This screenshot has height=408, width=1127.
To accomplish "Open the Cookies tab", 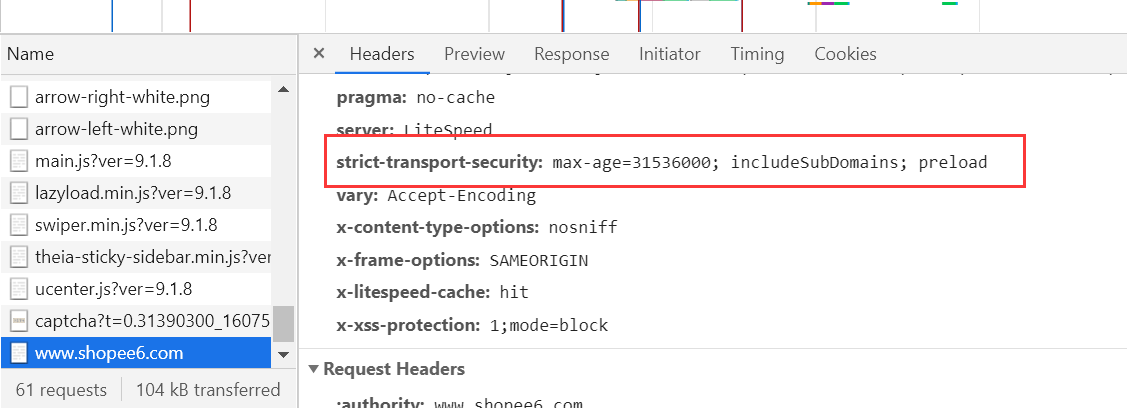I will (x=845, y=54).
